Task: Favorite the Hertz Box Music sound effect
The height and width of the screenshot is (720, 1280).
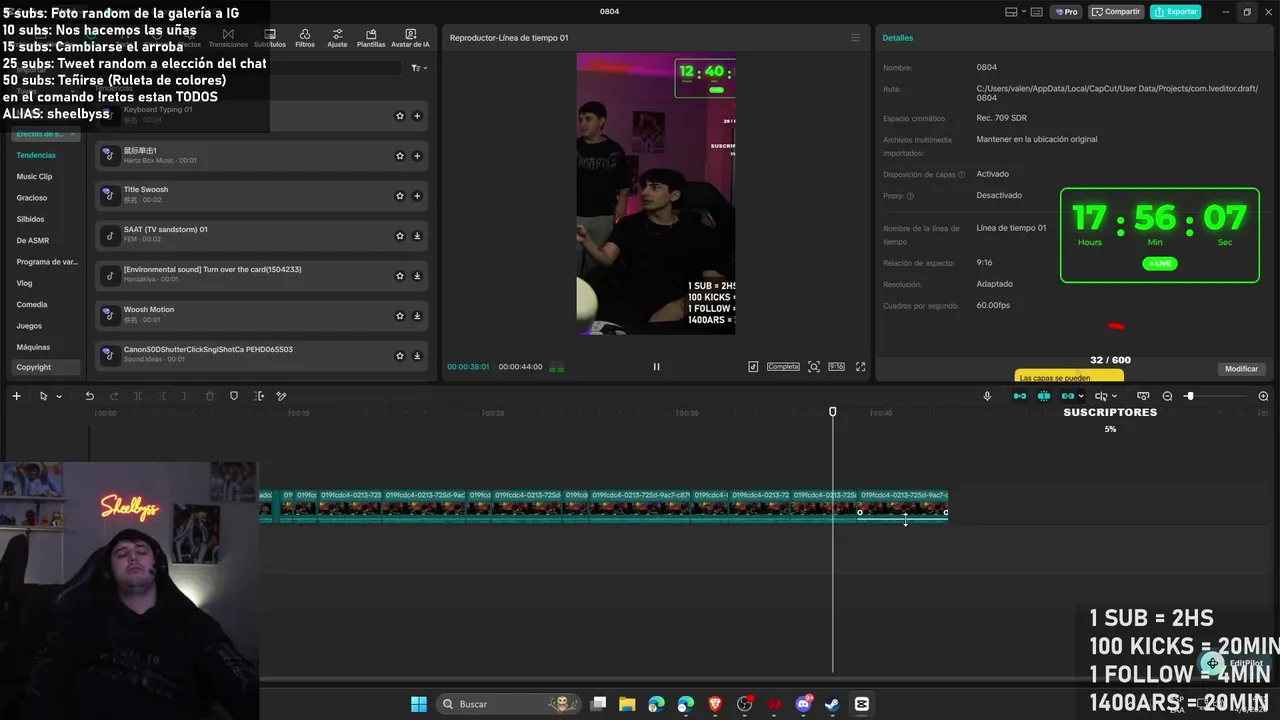Action: click(400, 156)
